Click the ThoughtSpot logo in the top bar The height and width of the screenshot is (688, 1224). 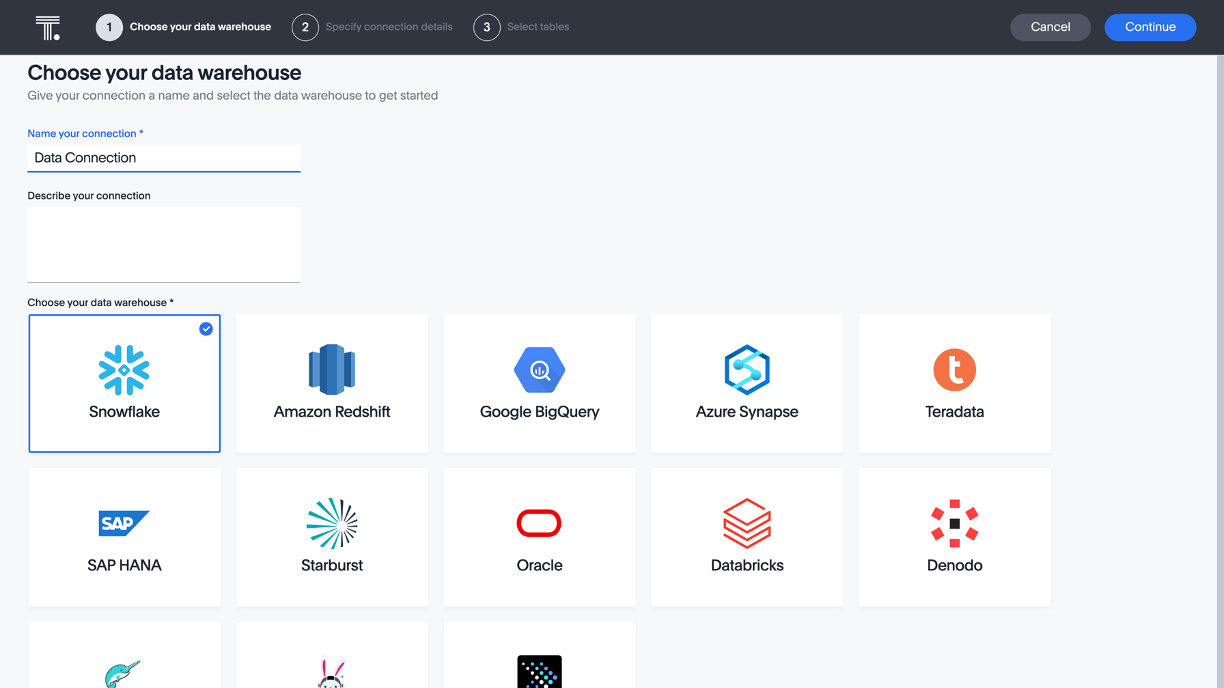point(47,27)
